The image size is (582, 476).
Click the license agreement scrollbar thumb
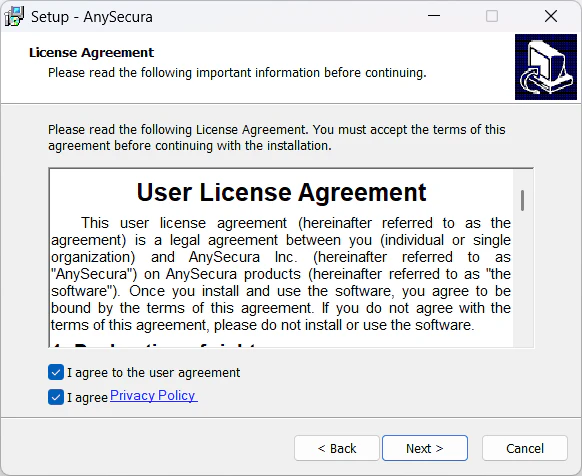pos(523,200)
